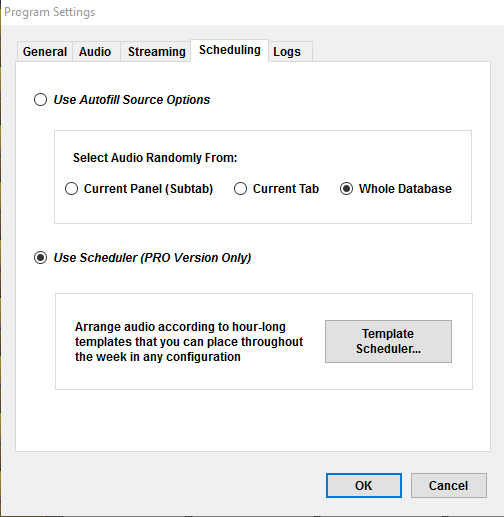504x517 pixels.
Task: Open the Template Scheduler dialog
Action: click(x=388, y=341)
